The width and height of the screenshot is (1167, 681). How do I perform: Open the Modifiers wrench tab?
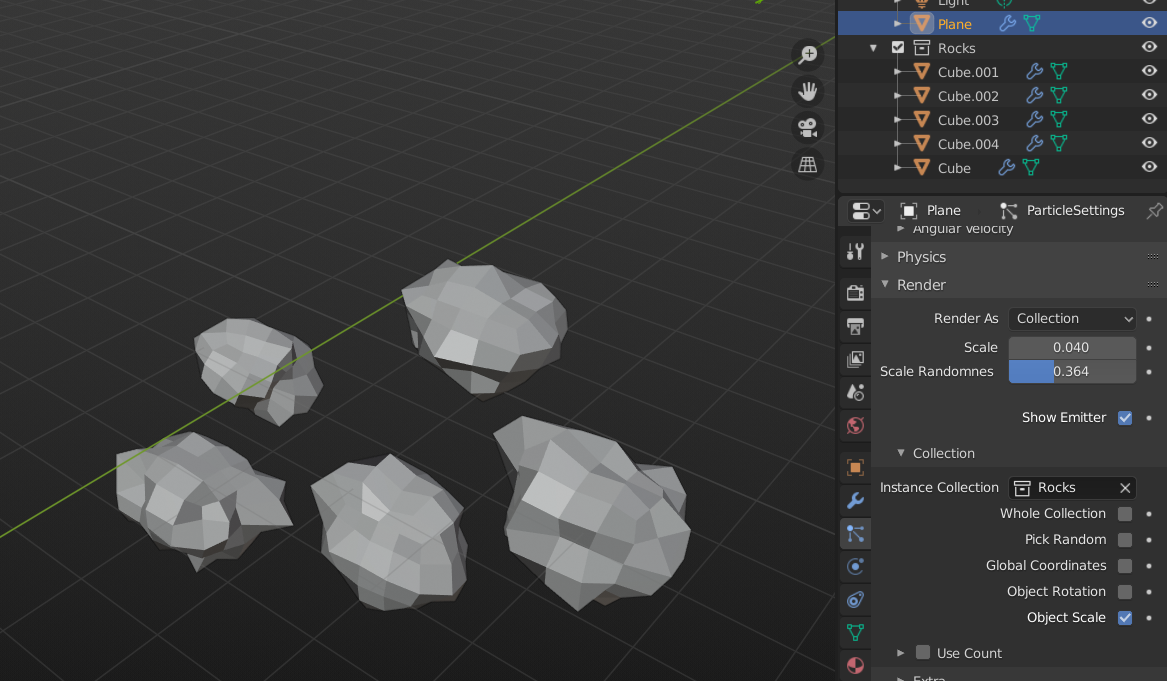[x=855, y=501]
